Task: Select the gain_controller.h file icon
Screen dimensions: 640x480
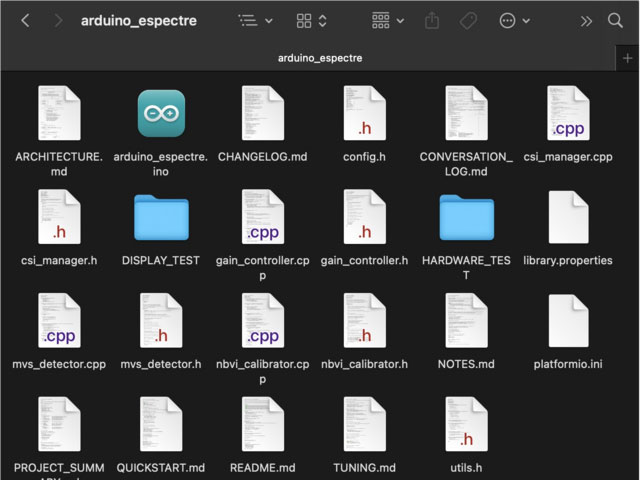Action: [x=364, y=217]
